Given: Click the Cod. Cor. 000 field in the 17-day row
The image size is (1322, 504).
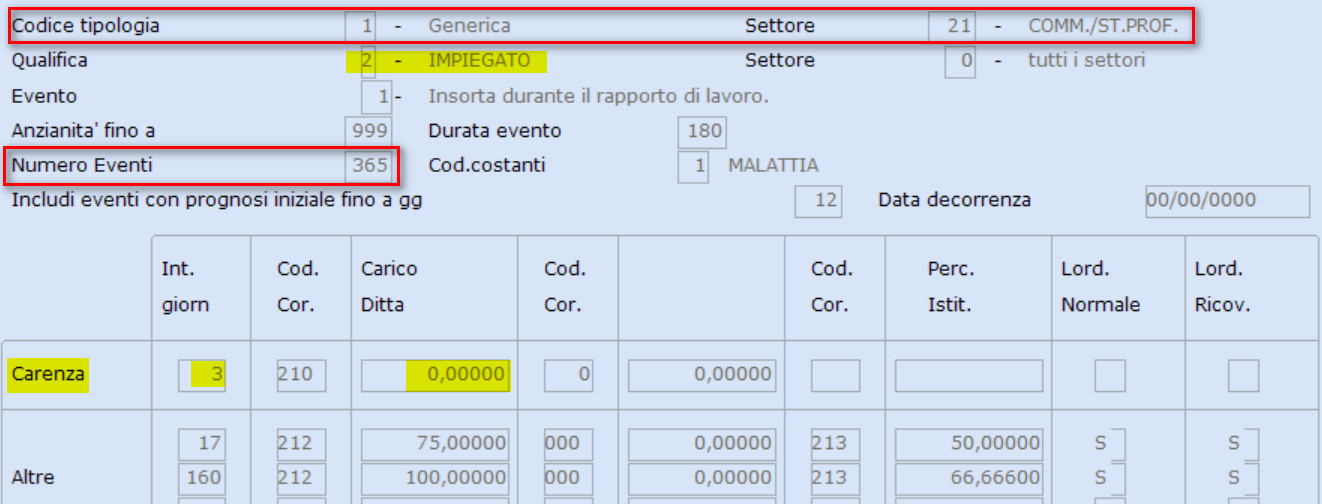Looking at the screenshot, I should [x=568, y=443].
